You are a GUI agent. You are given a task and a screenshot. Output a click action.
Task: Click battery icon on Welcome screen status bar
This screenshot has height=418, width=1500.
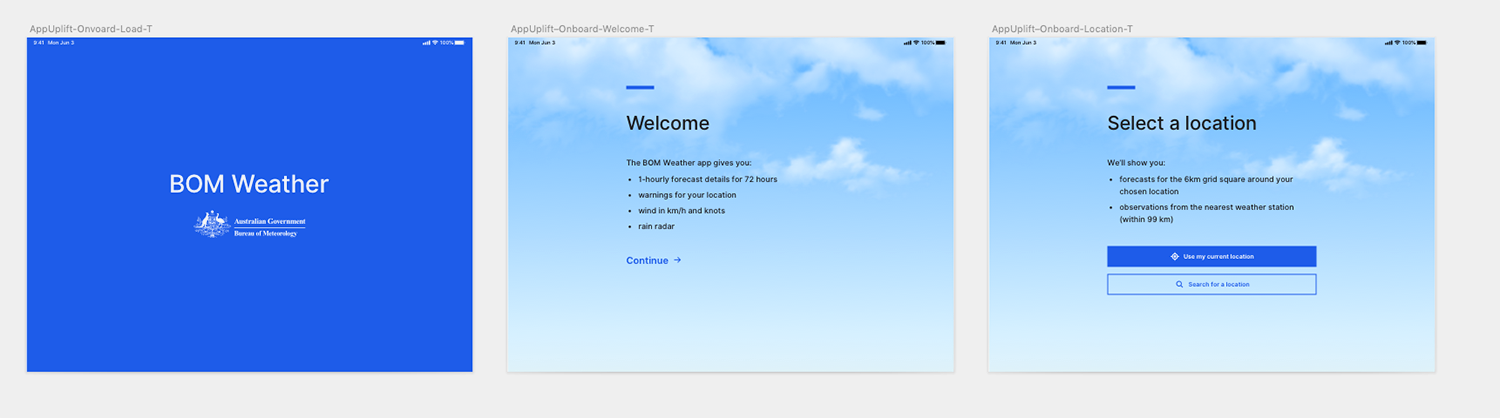click(x=940, y=43)
